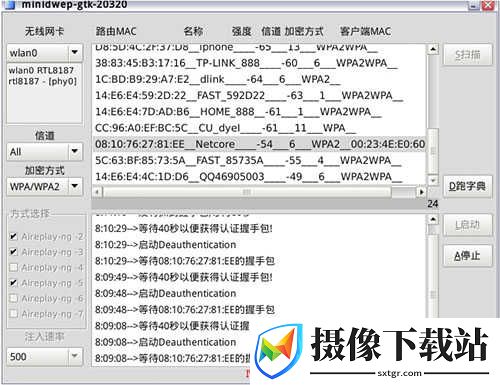This screenshot has height=385, width=500.
Task: Enable the Aireplay-ng -4 checkbox
Action: [13, 267]
